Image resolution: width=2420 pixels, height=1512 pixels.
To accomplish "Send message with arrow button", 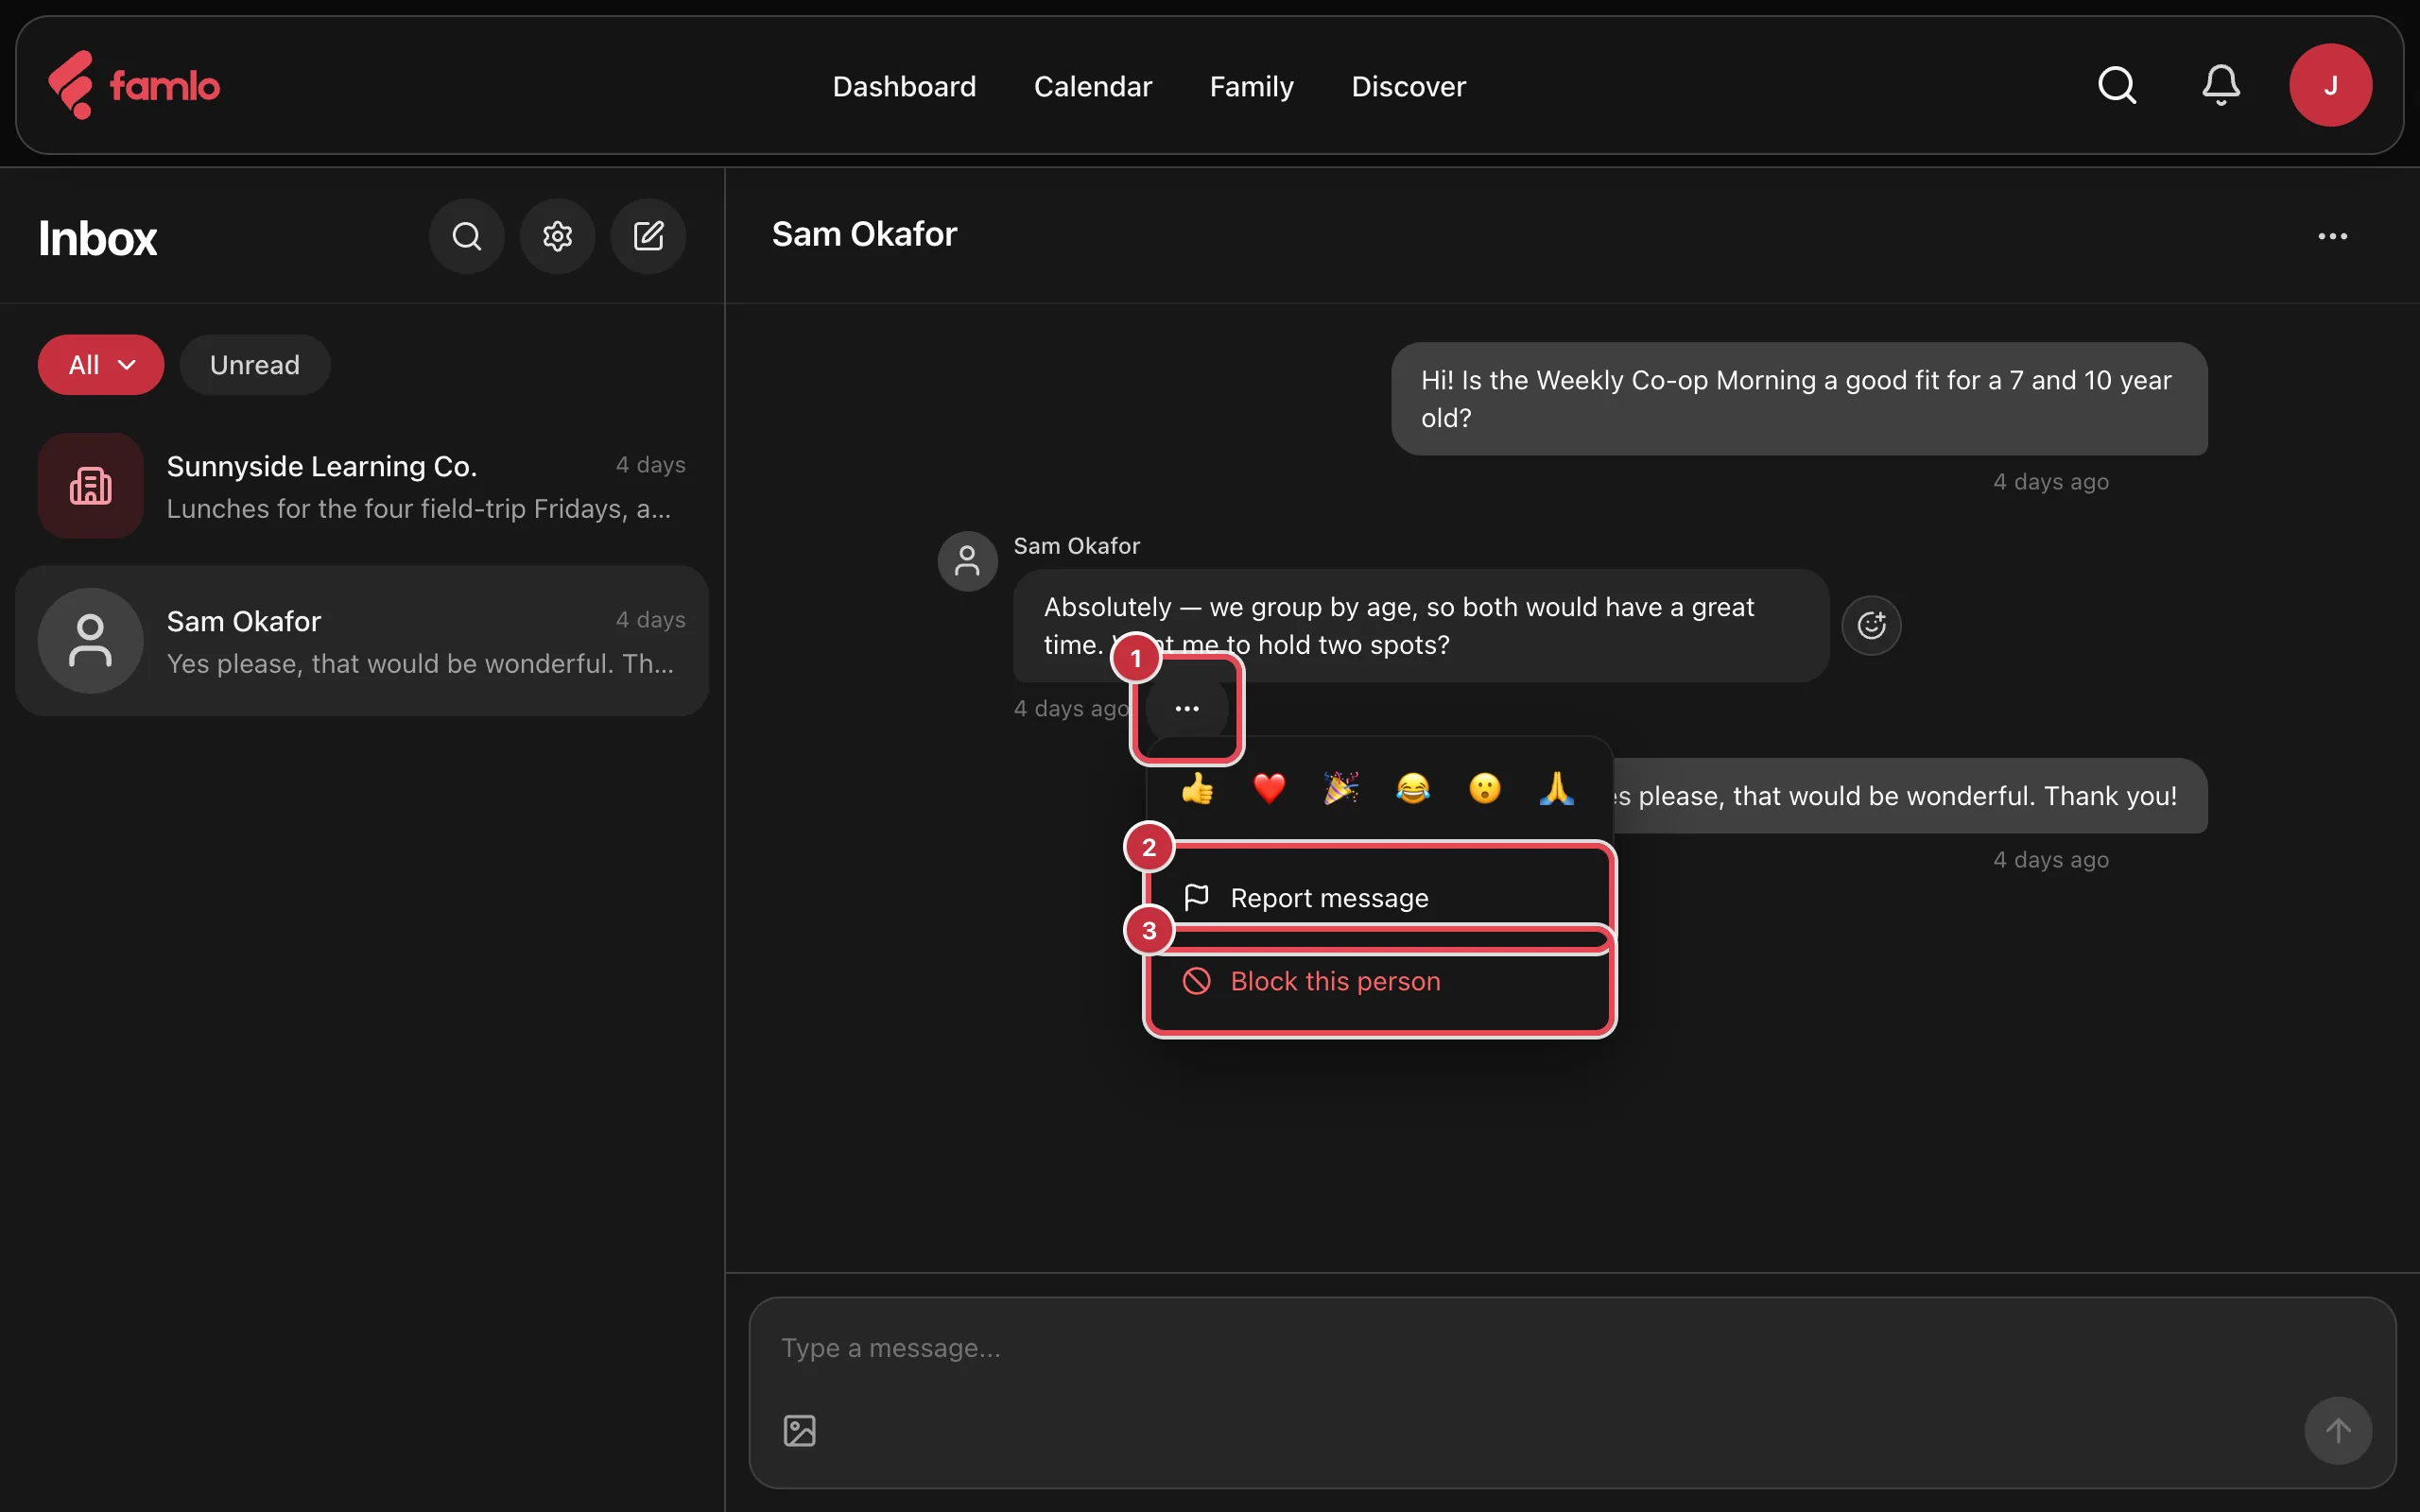I will point(2338,1430).
